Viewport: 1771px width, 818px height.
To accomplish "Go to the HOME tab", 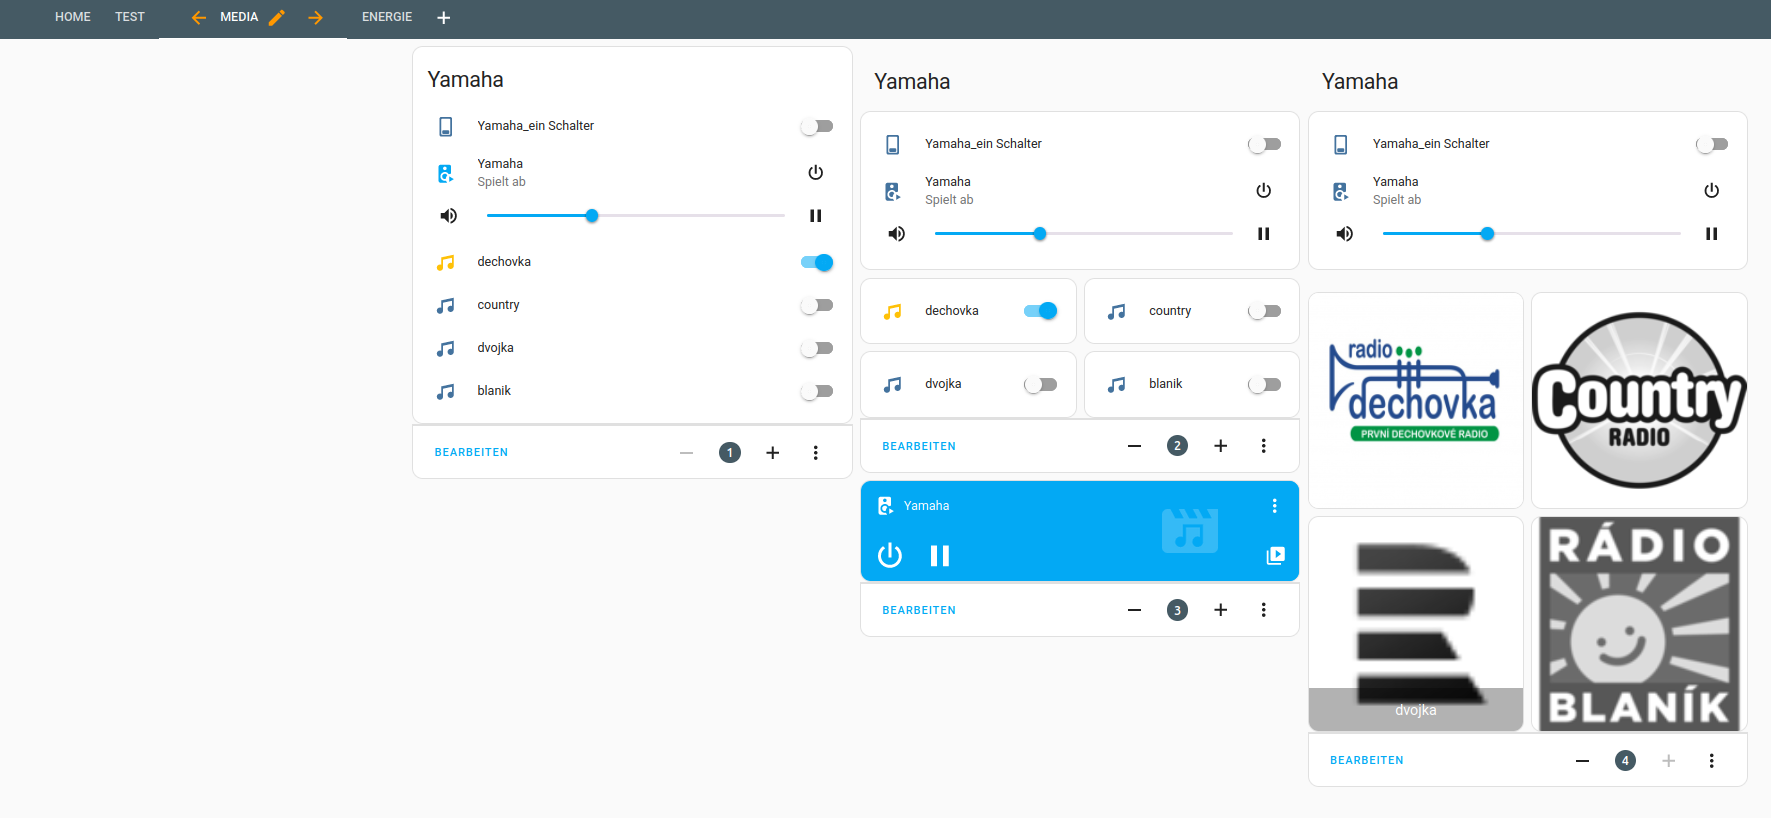I will 73,17.
